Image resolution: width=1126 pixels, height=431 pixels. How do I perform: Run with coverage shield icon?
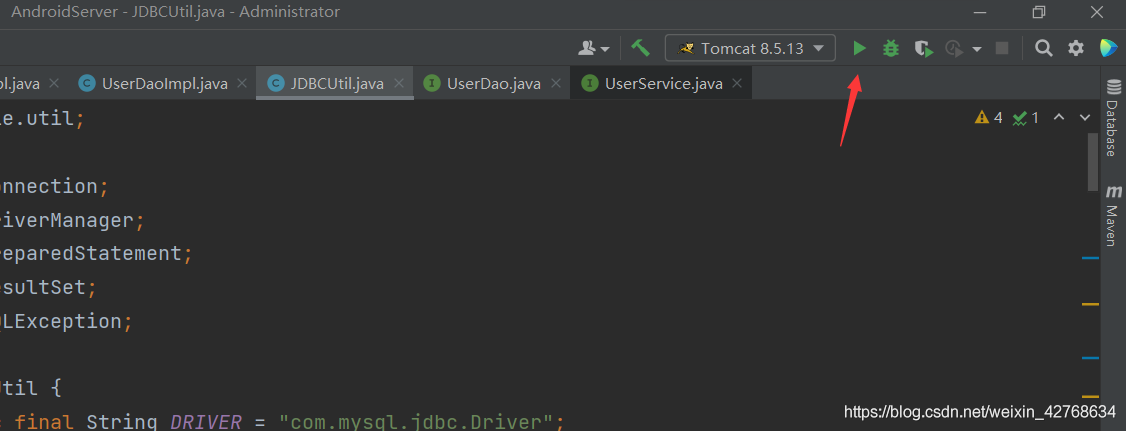(923, 48)
